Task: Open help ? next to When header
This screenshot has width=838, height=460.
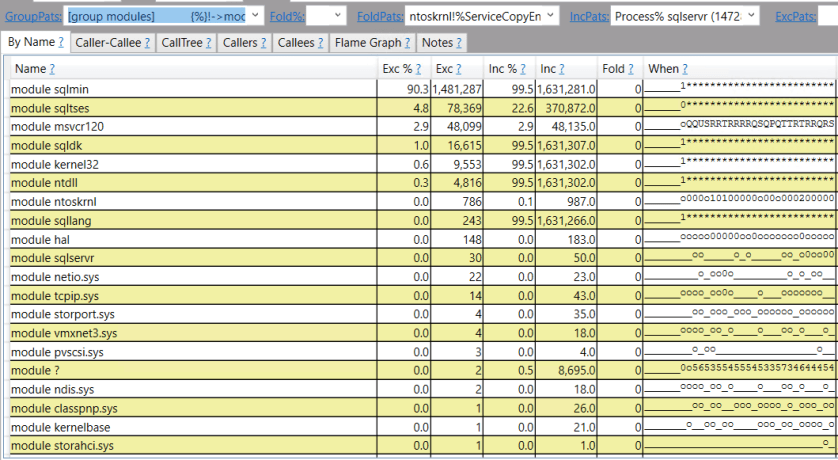Action: (x=685, y=69)
